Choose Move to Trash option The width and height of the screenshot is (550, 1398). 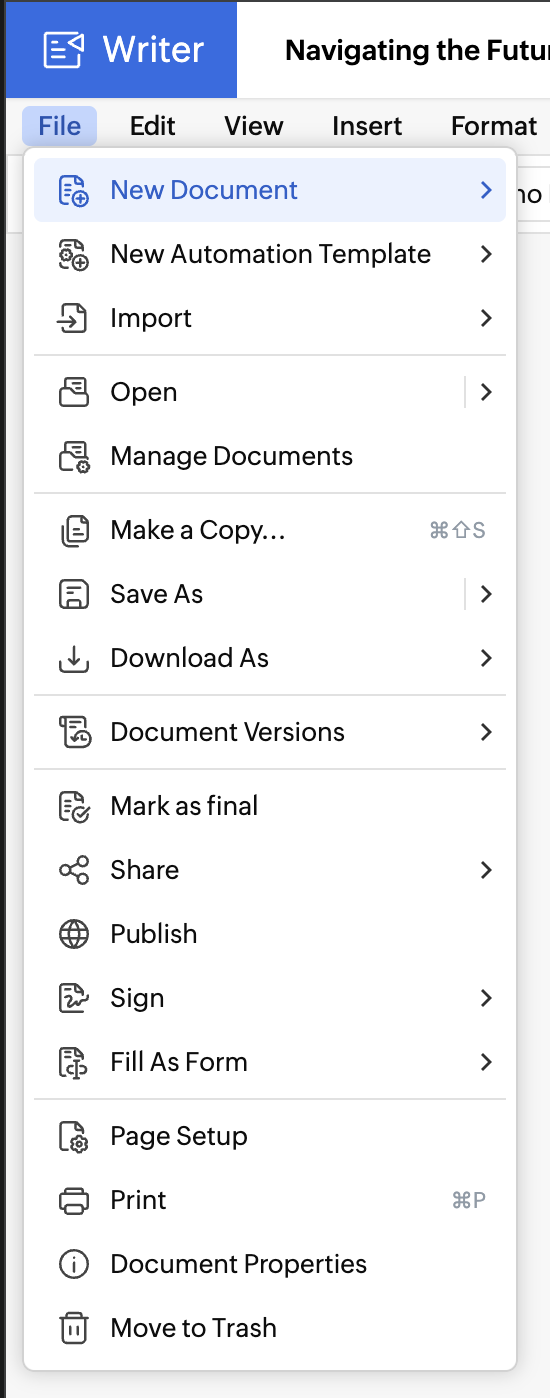click(x=270, y=1328)
